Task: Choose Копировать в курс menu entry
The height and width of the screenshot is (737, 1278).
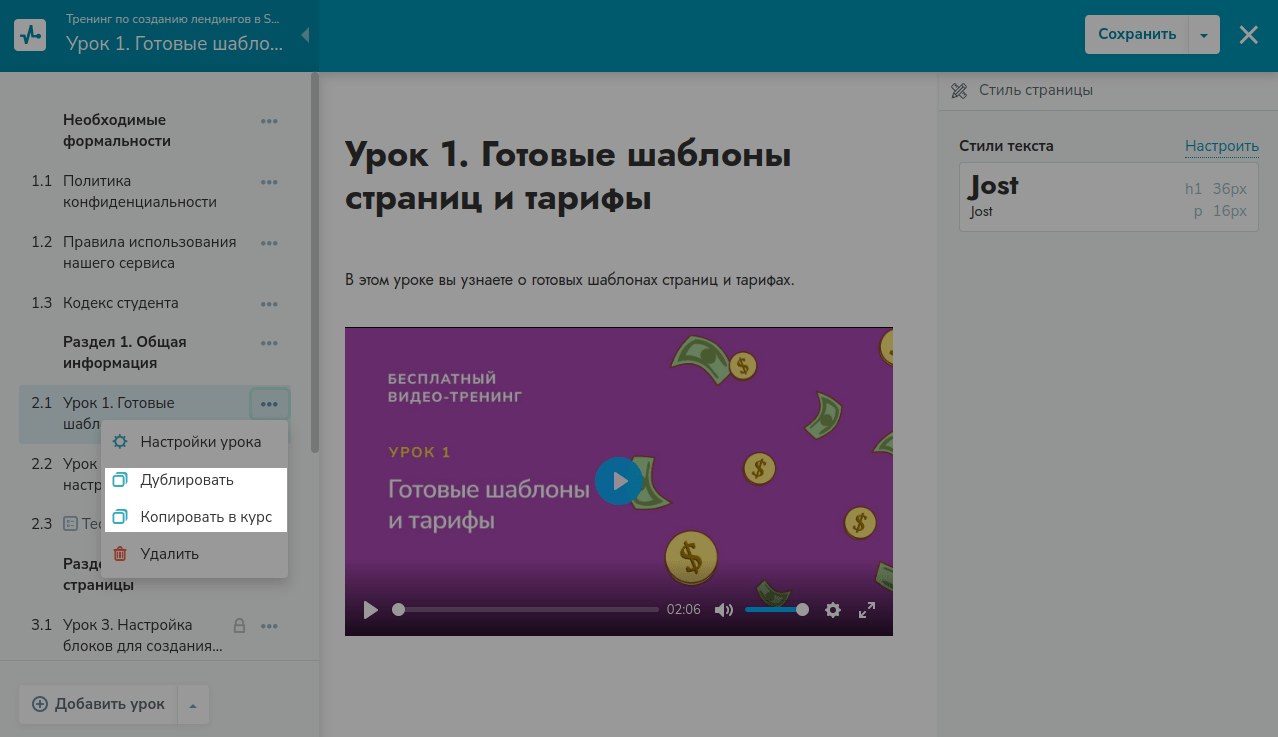Action: pyautogui.click(x=206, y=517)
